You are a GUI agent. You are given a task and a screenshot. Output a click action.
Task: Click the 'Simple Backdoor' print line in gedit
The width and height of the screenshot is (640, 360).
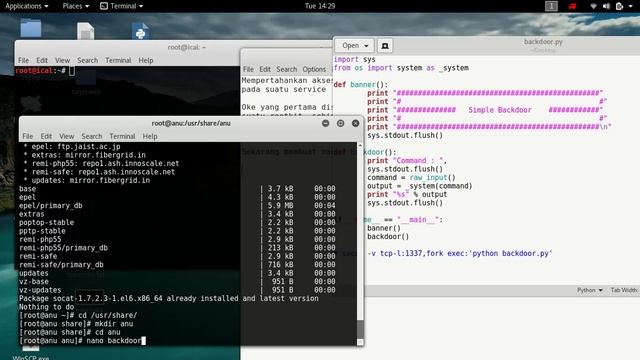(485, 110)
